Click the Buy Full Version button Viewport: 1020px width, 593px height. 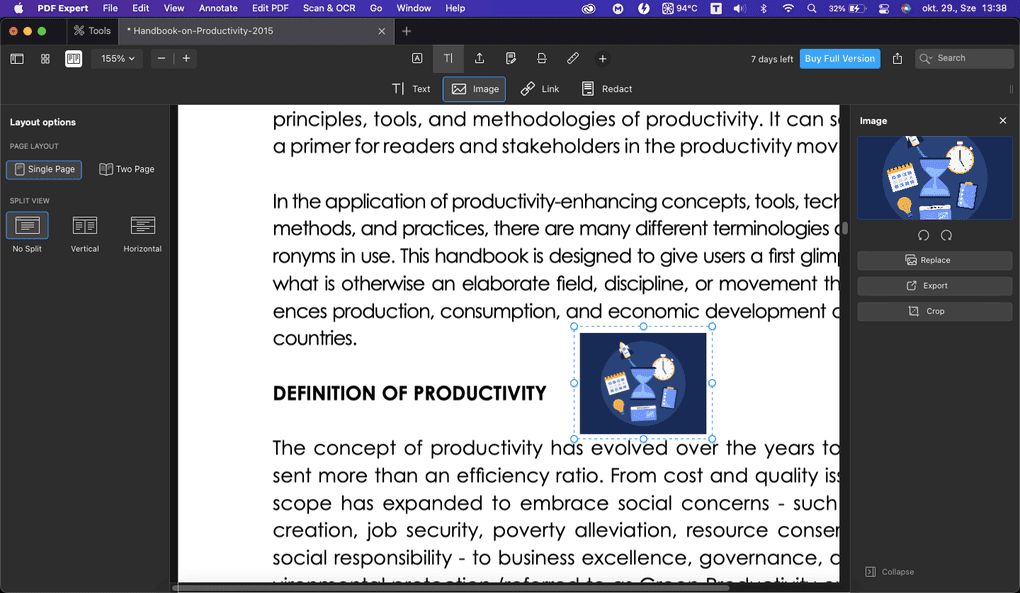[839, 58]
